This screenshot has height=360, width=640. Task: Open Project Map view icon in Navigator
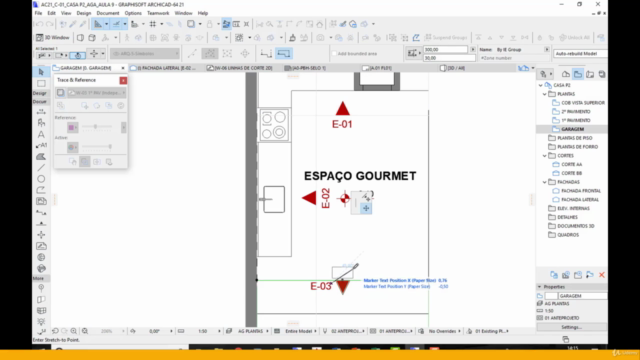pyautogui.click(x=566, y=74)
